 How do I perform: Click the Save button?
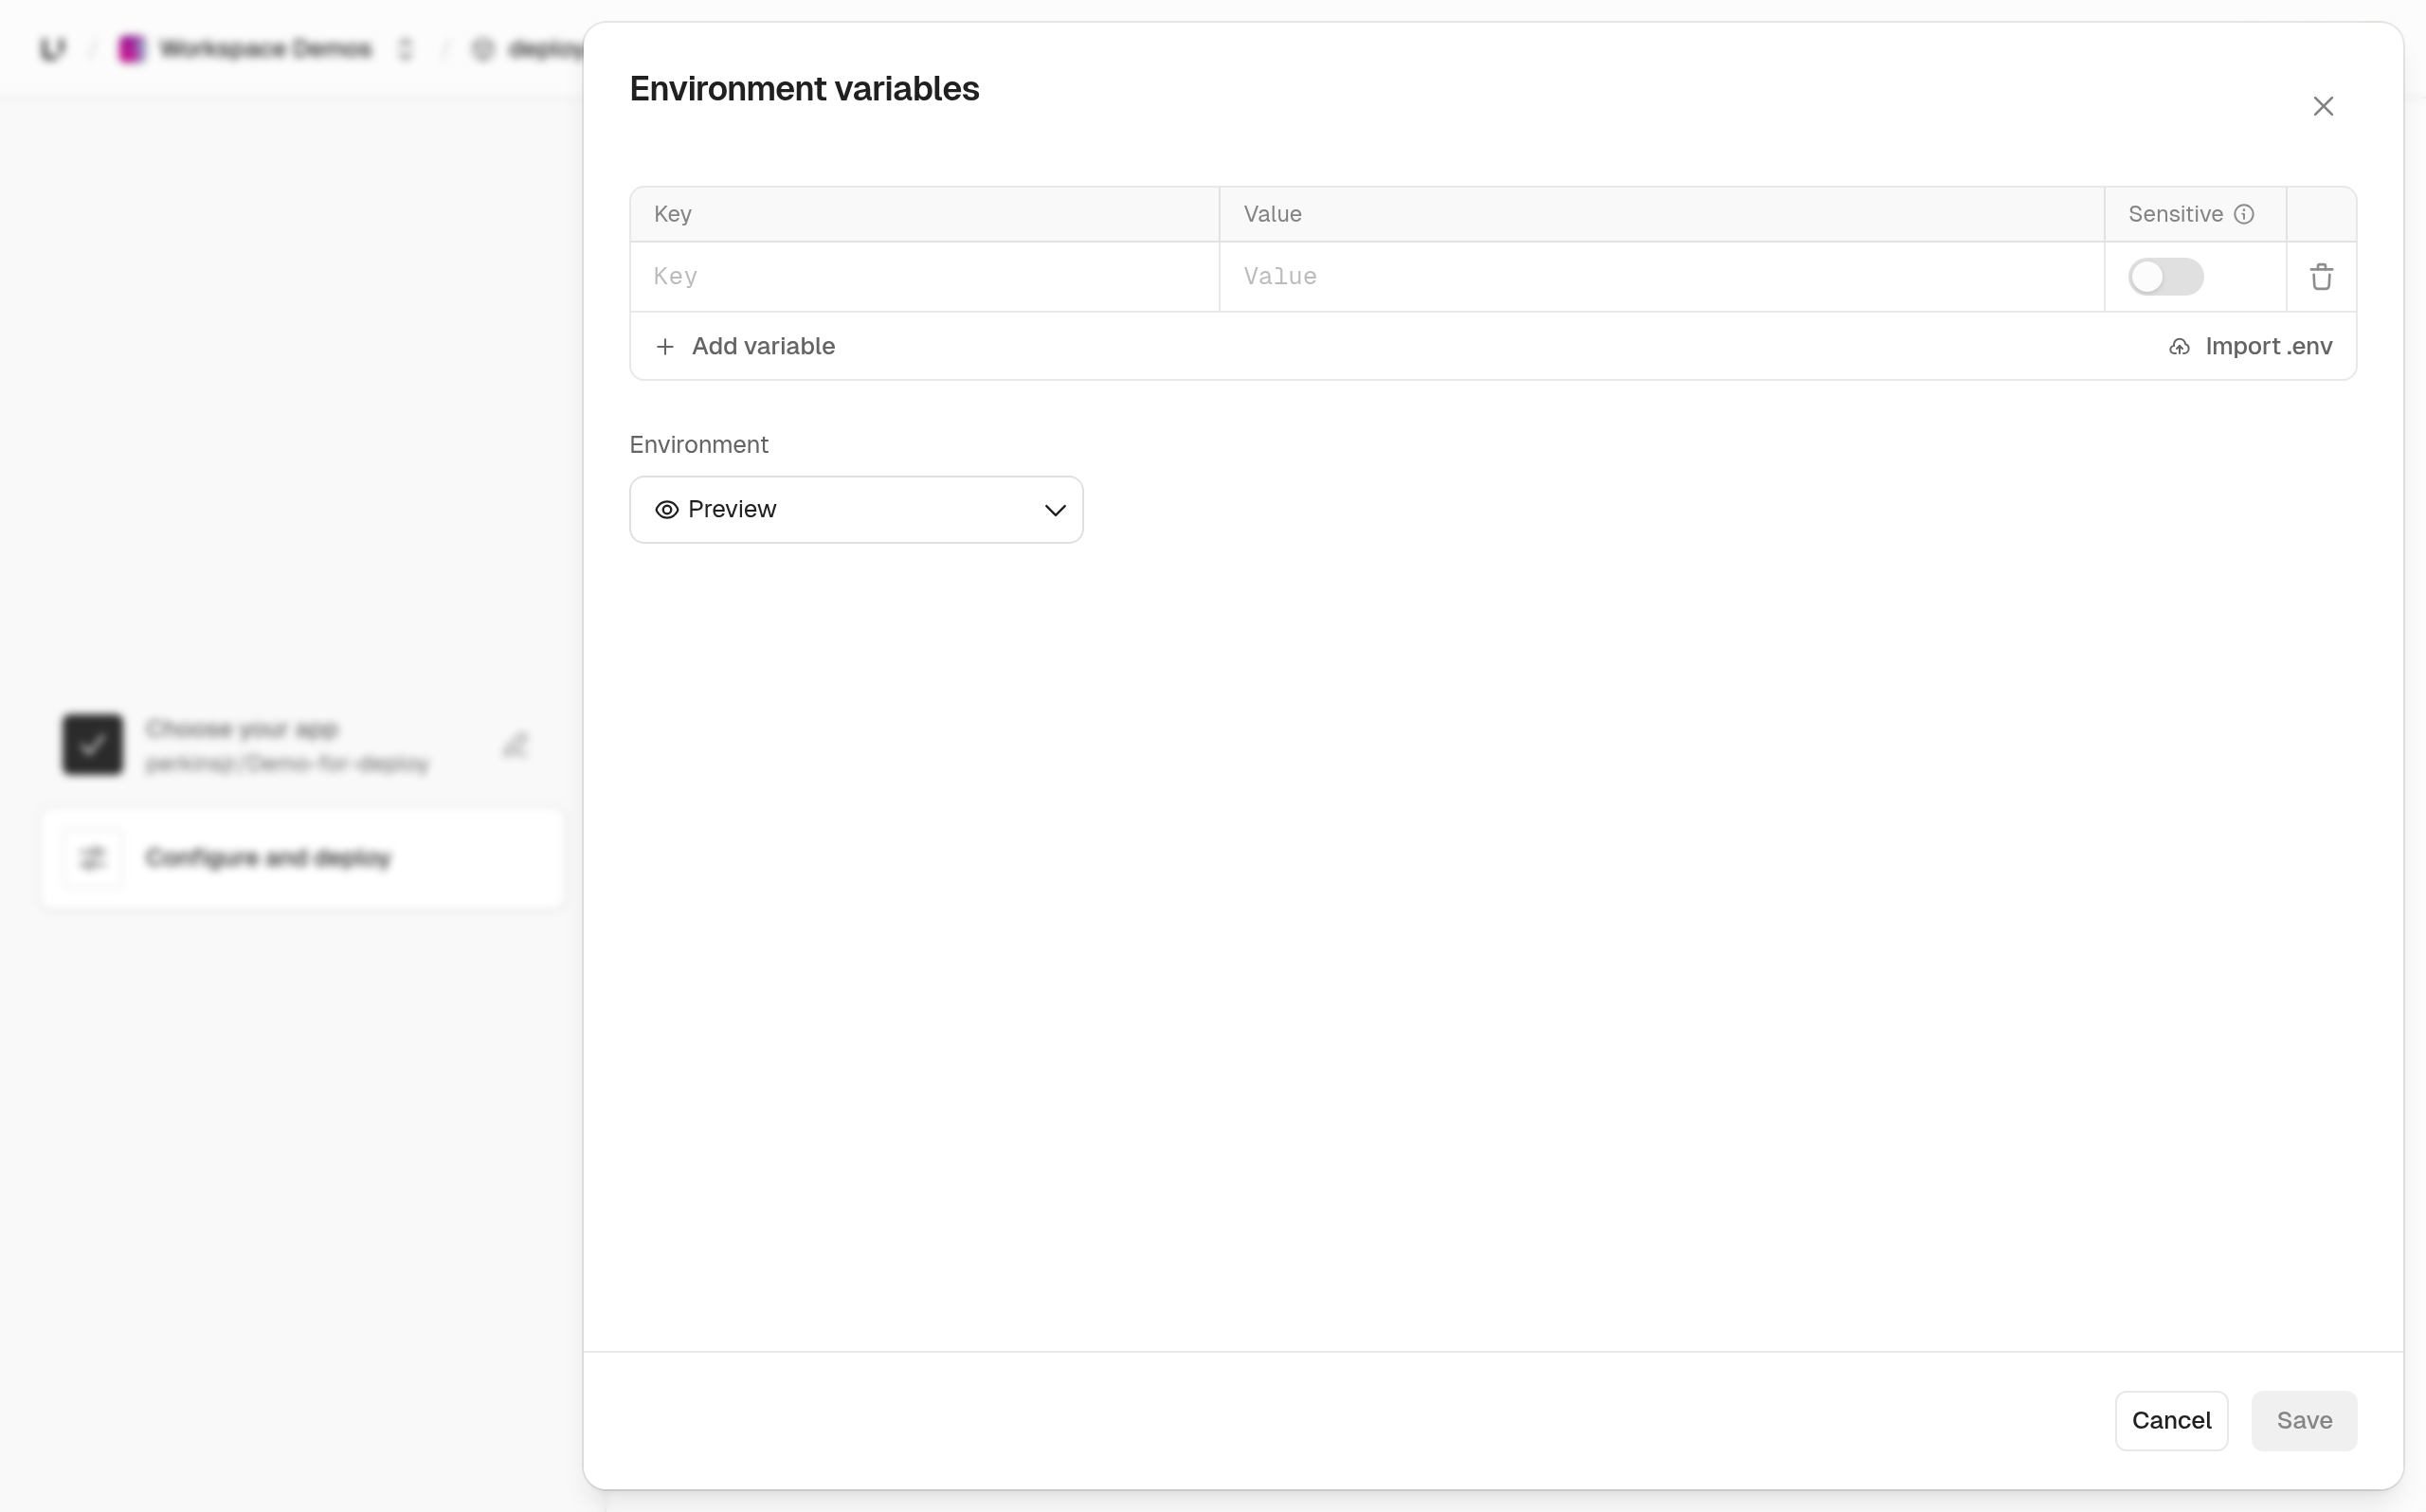pos(2304,1420)
